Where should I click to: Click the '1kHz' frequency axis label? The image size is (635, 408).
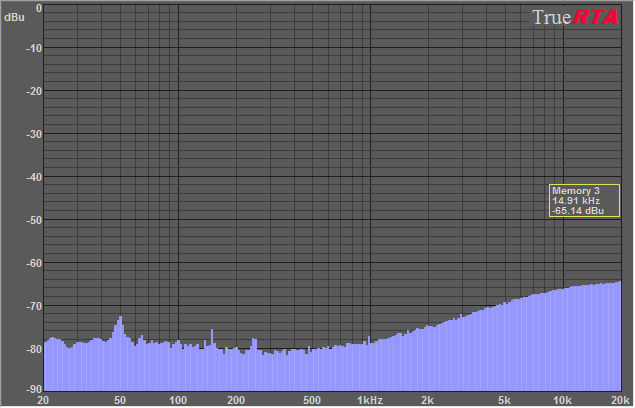[370, 401]
